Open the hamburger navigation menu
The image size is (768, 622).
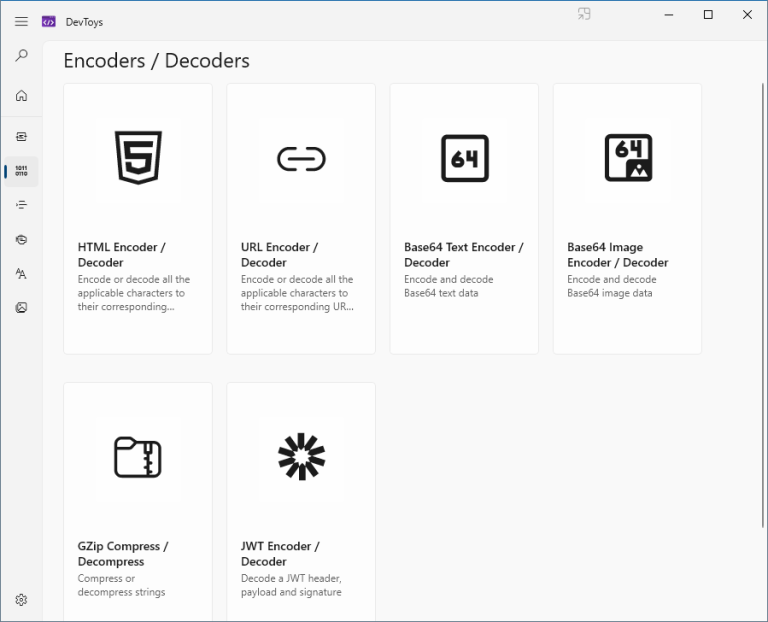21,22
